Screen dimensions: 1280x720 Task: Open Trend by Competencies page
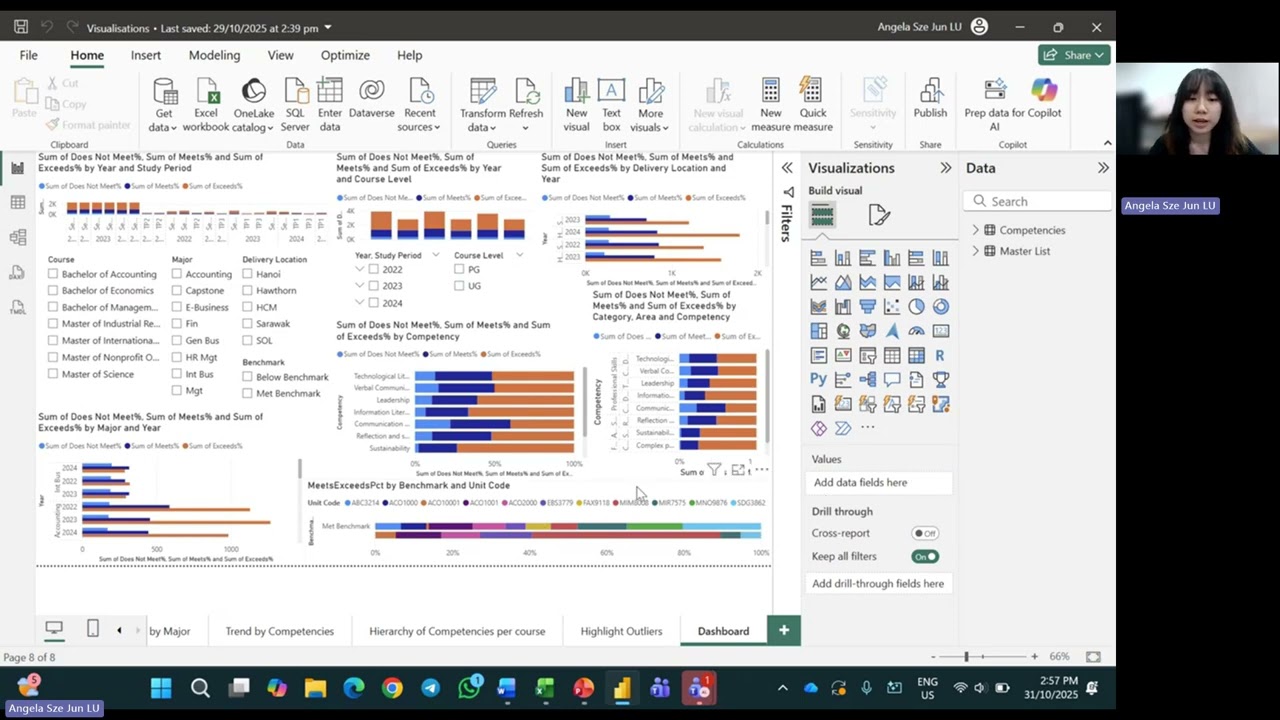coord(280,631)
